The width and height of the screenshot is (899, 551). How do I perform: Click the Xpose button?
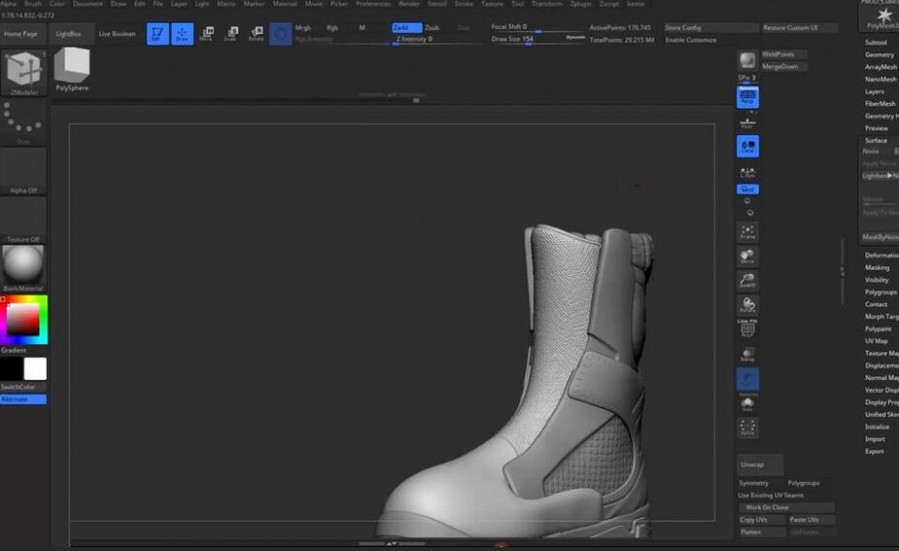[x=748, y=428]
